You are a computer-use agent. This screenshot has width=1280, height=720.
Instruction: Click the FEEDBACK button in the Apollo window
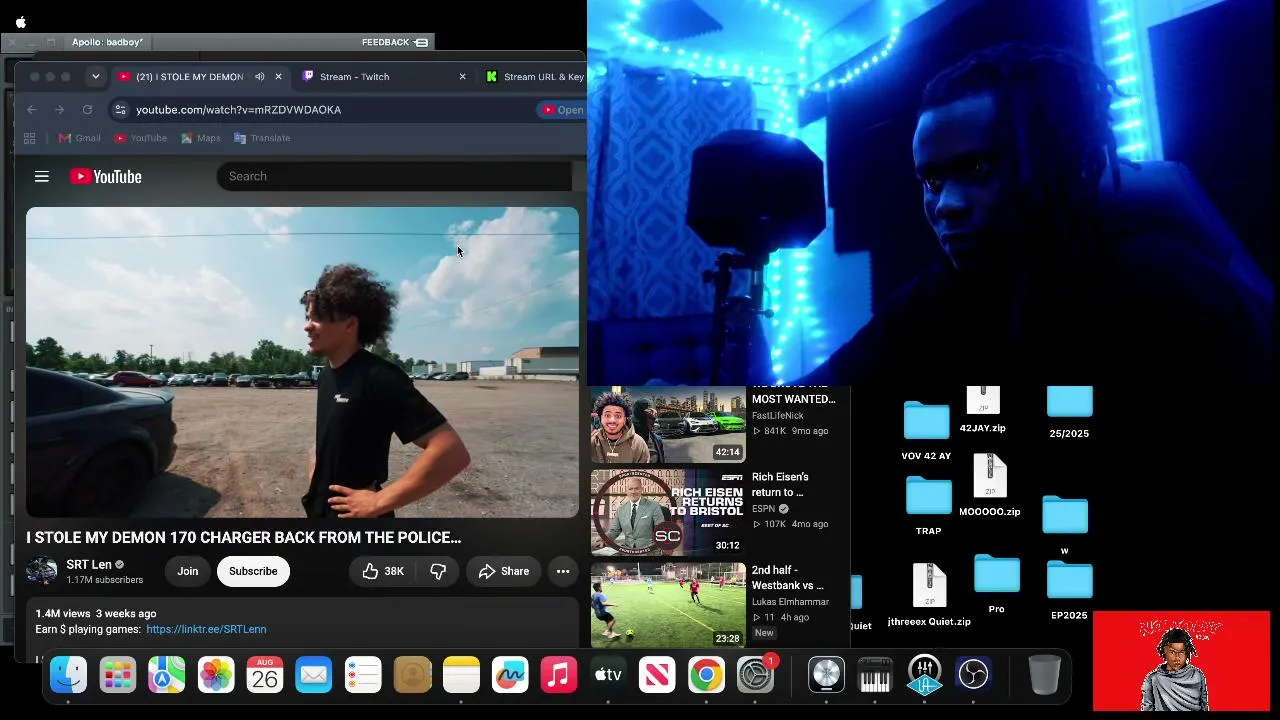(x=395, y=42)
